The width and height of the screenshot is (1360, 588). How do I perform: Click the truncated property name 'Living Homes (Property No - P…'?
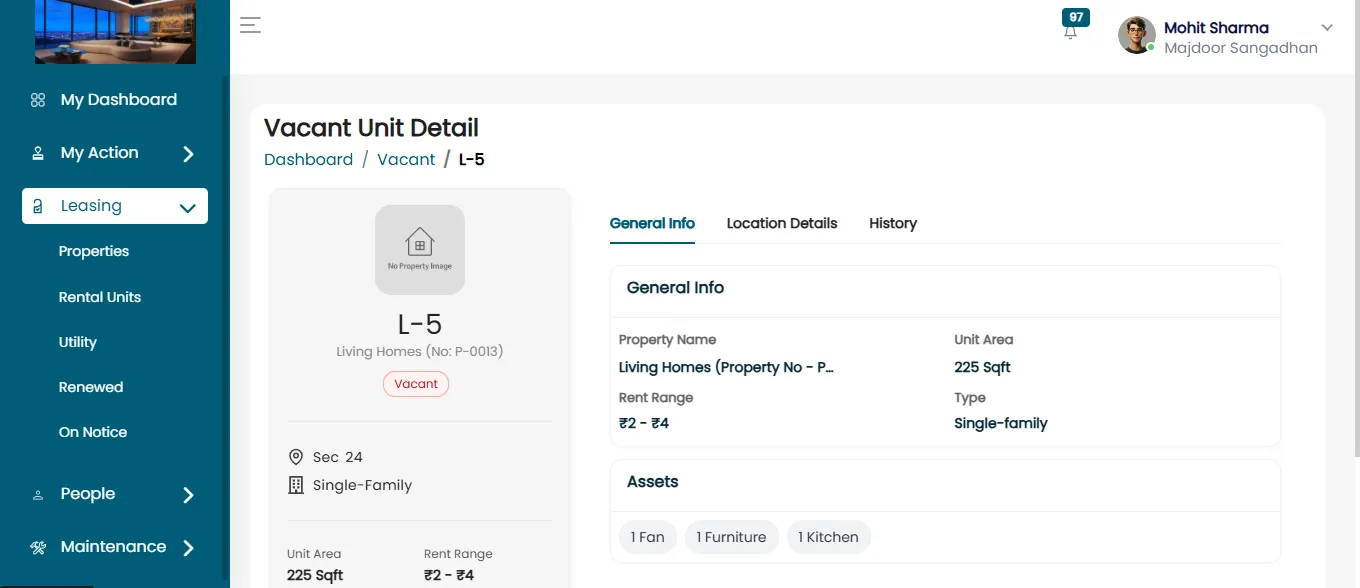(726, 367)
